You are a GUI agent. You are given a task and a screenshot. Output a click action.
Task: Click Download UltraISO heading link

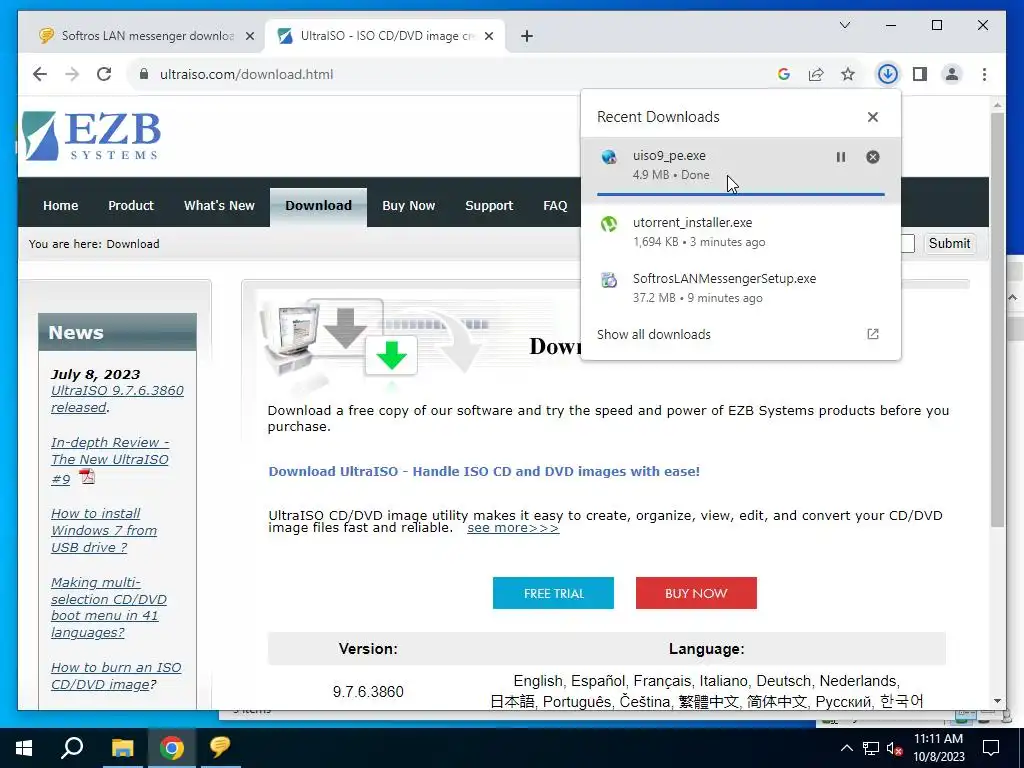click(484, 472)
